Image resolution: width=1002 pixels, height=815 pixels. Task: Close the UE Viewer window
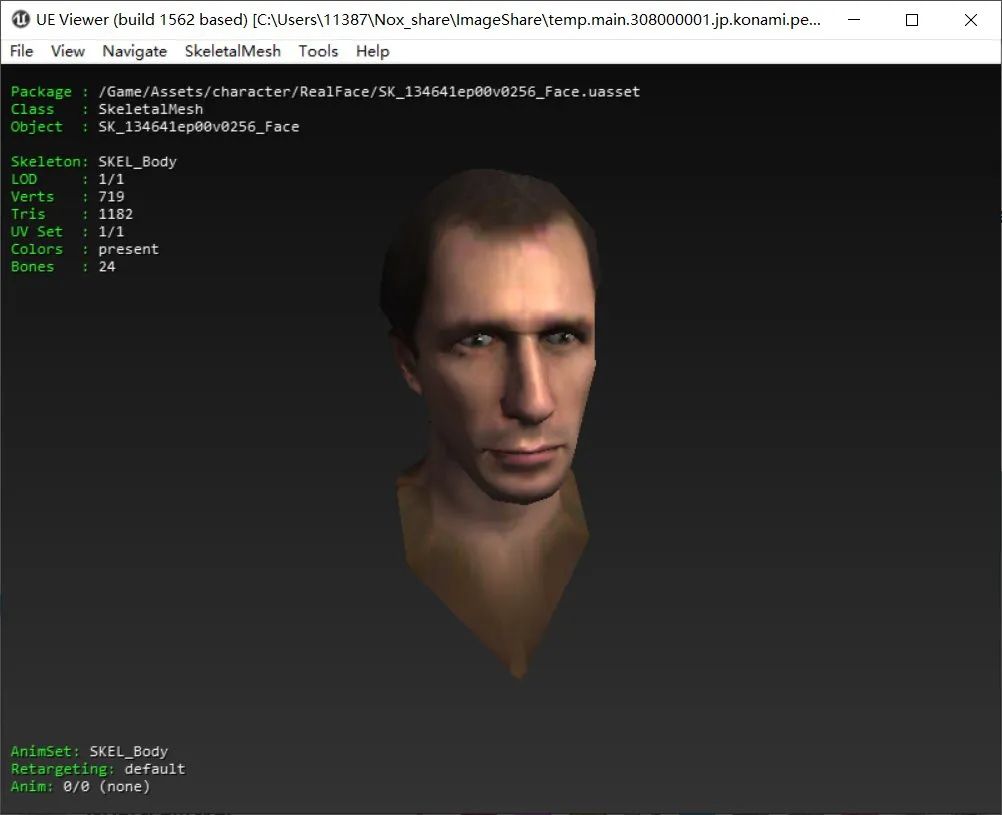(971, 20)
